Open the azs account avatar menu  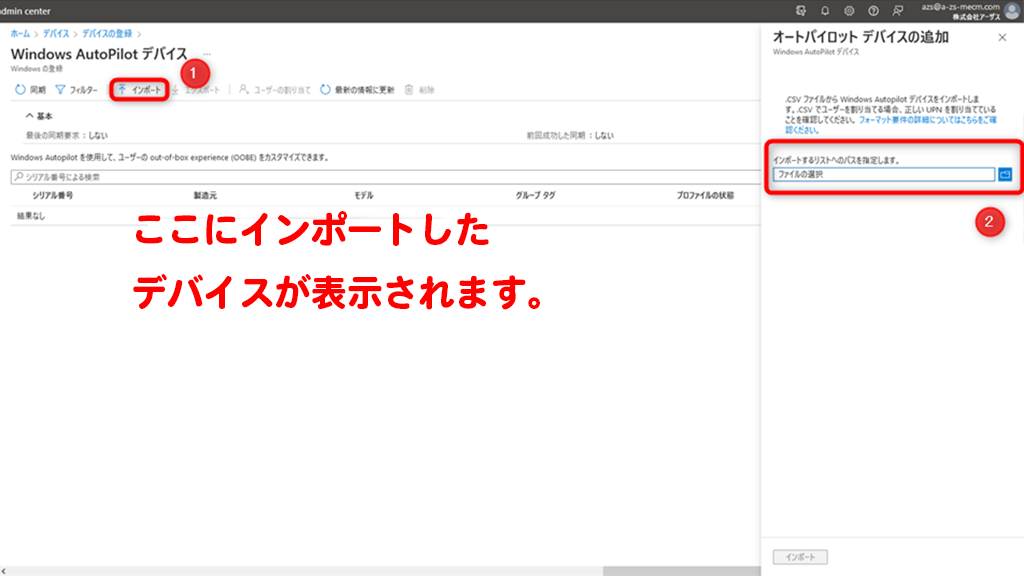pos(1011,9)
